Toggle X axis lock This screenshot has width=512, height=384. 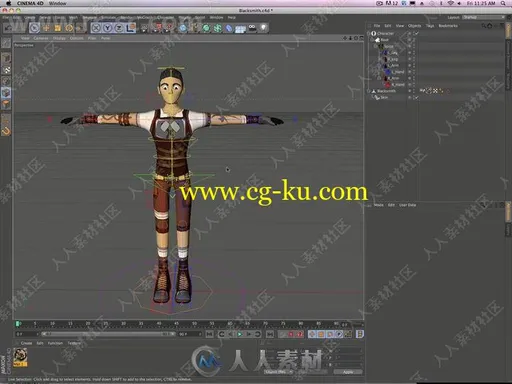(96, 28)
